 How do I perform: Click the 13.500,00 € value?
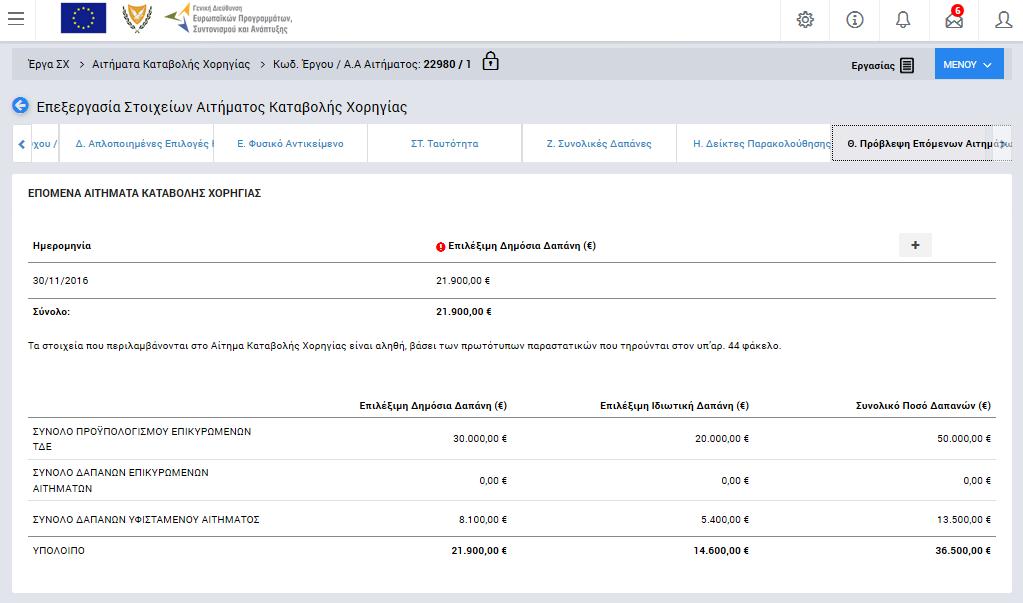click(964, 519)
